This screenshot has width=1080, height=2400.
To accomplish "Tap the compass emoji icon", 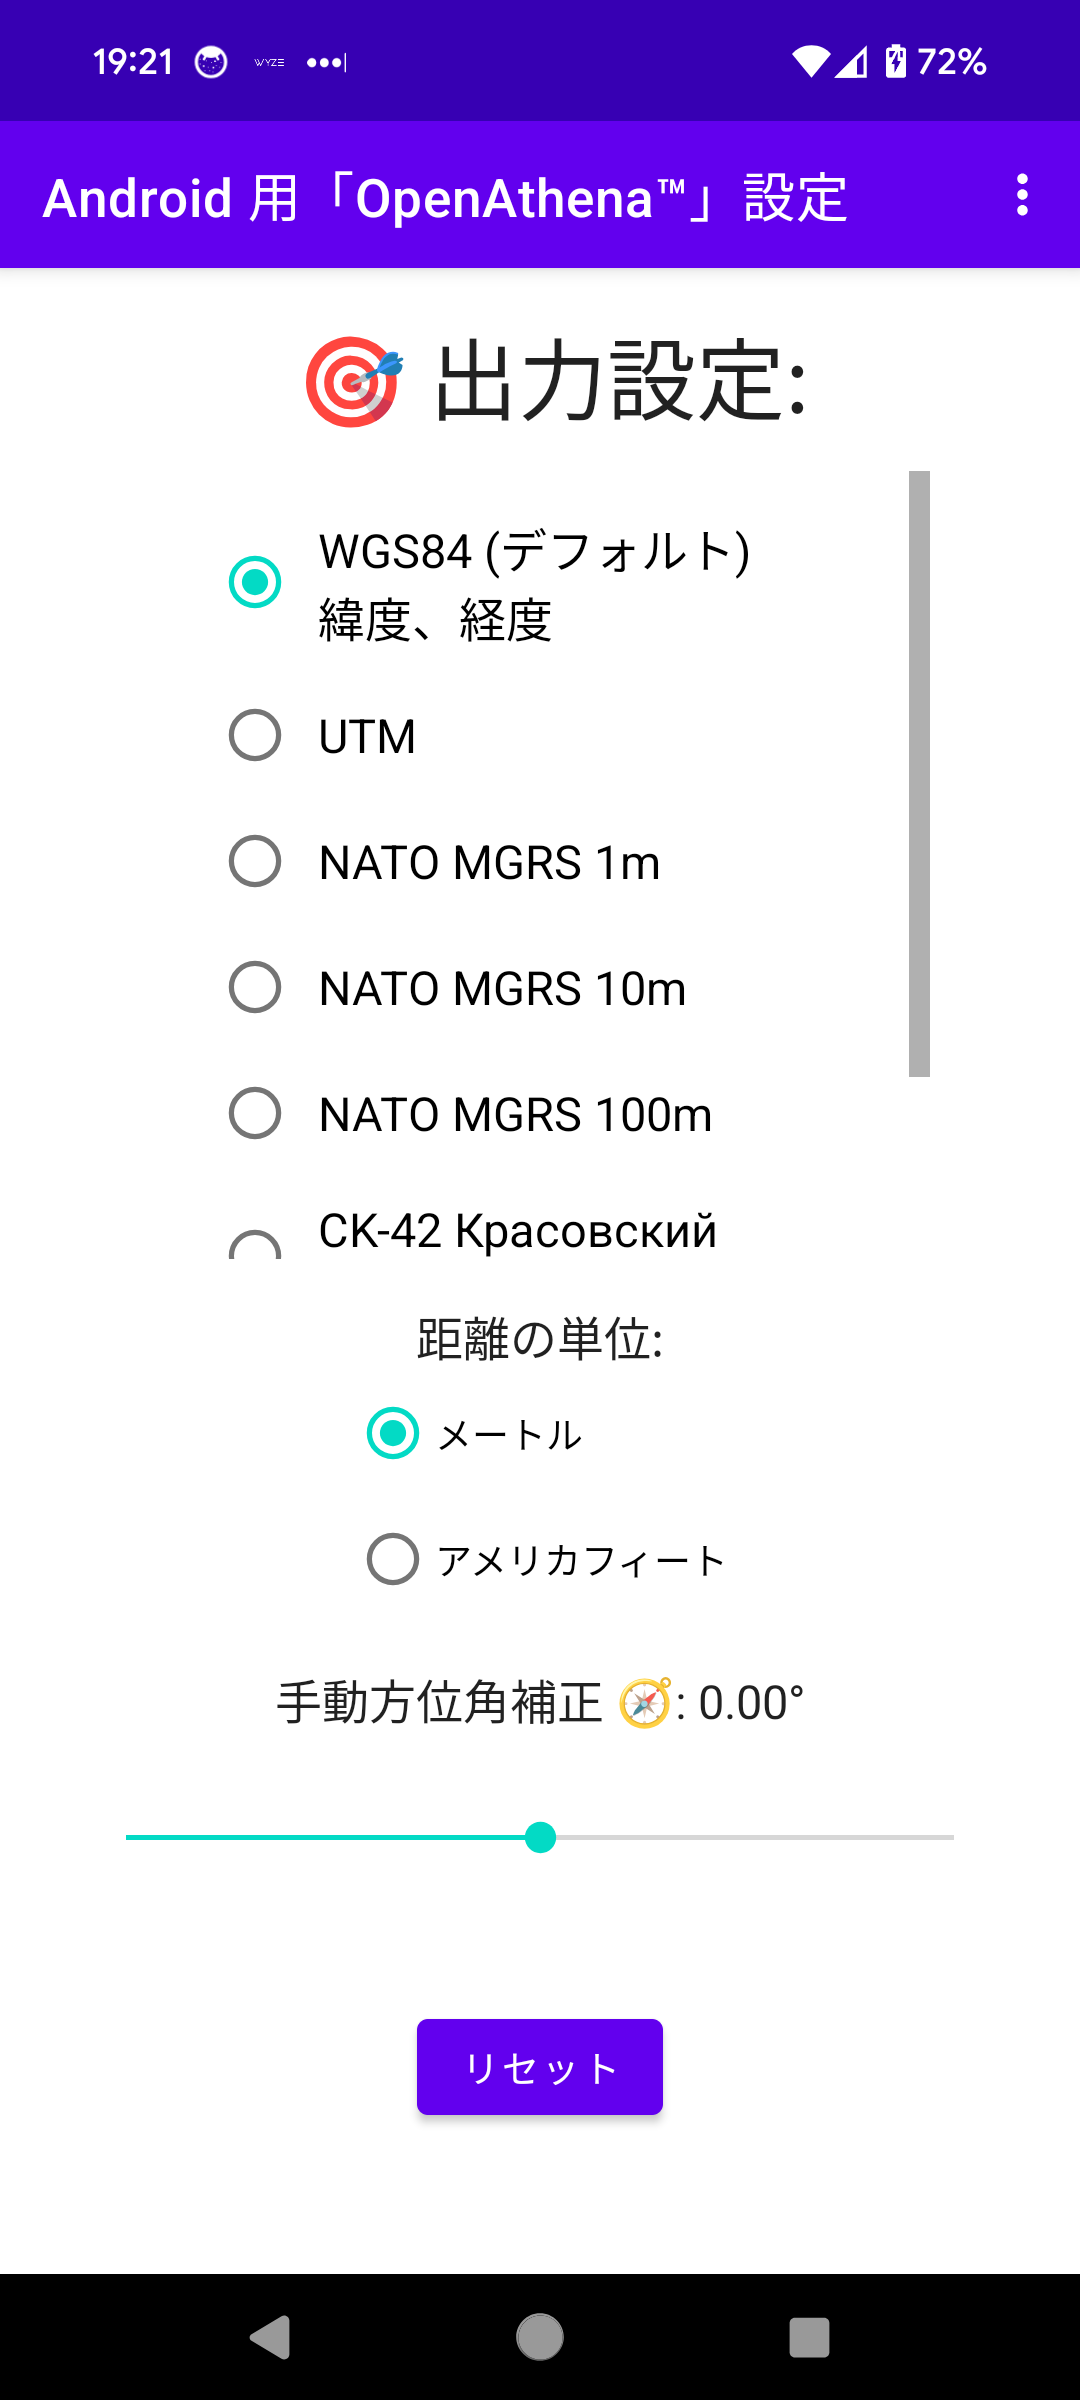I will coord(645,1703).
